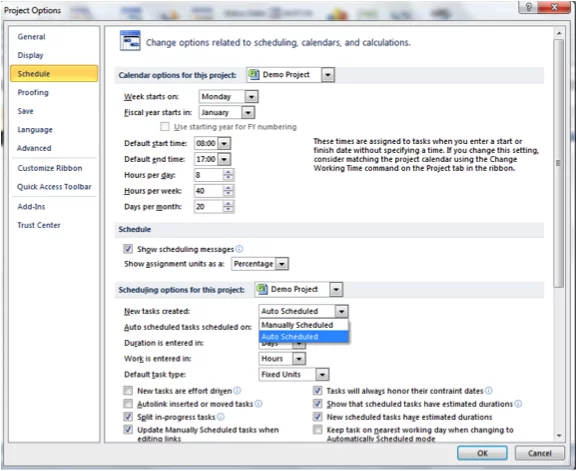Viewport: 577px width, 471px height.
Task: Open the Save options category
Action: click(25, 111)
